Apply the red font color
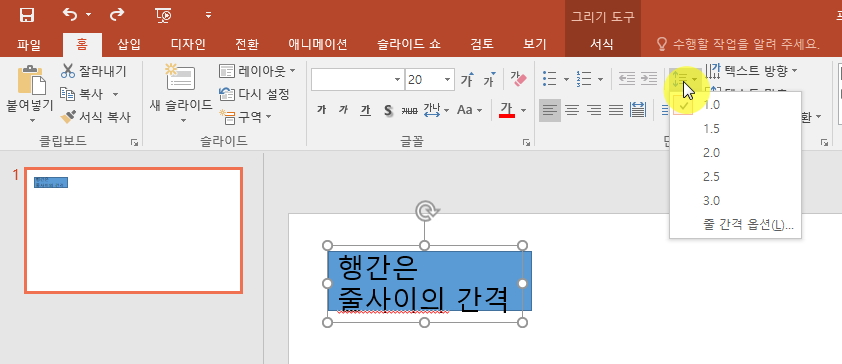This screenshot has width=842, height=364. tap(506, 110)
